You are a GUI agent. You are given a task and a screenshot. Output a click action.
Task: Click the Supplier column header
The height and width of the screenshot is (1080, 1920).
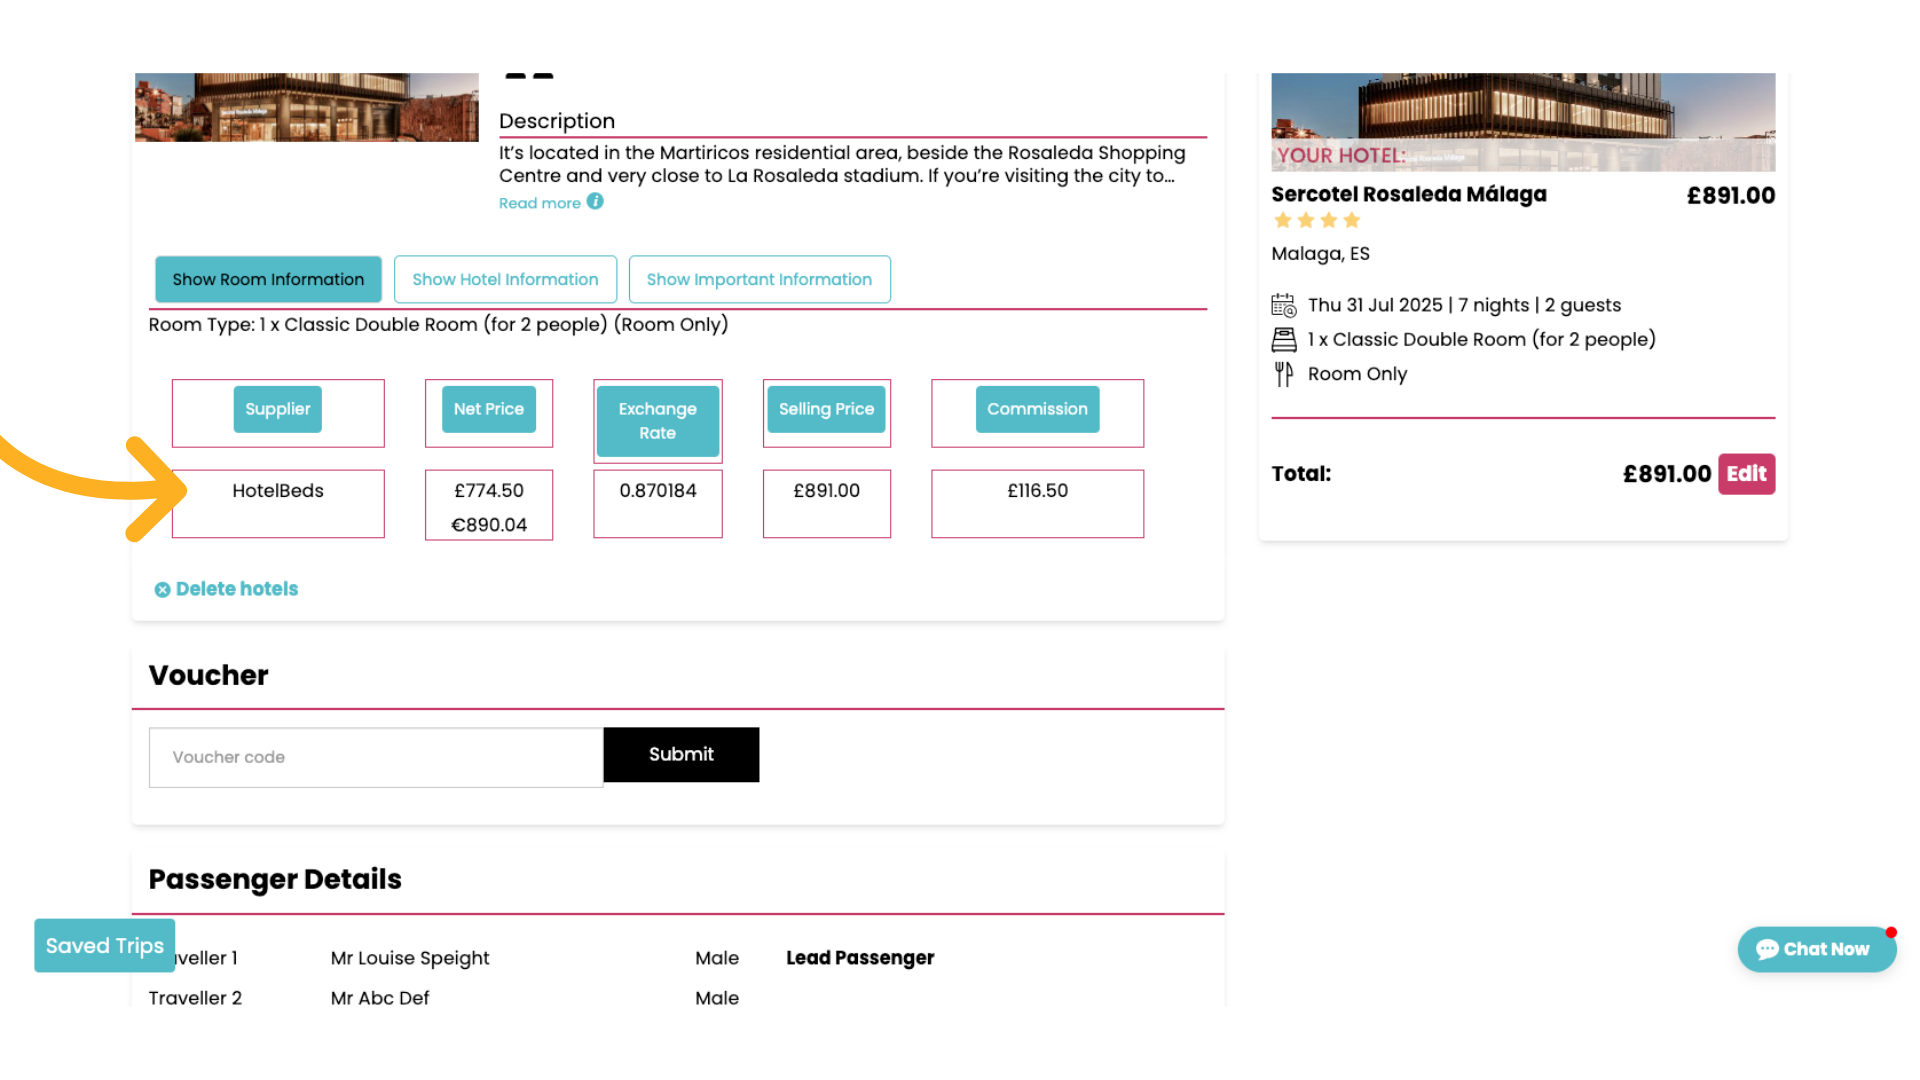(x=277, y=409)
